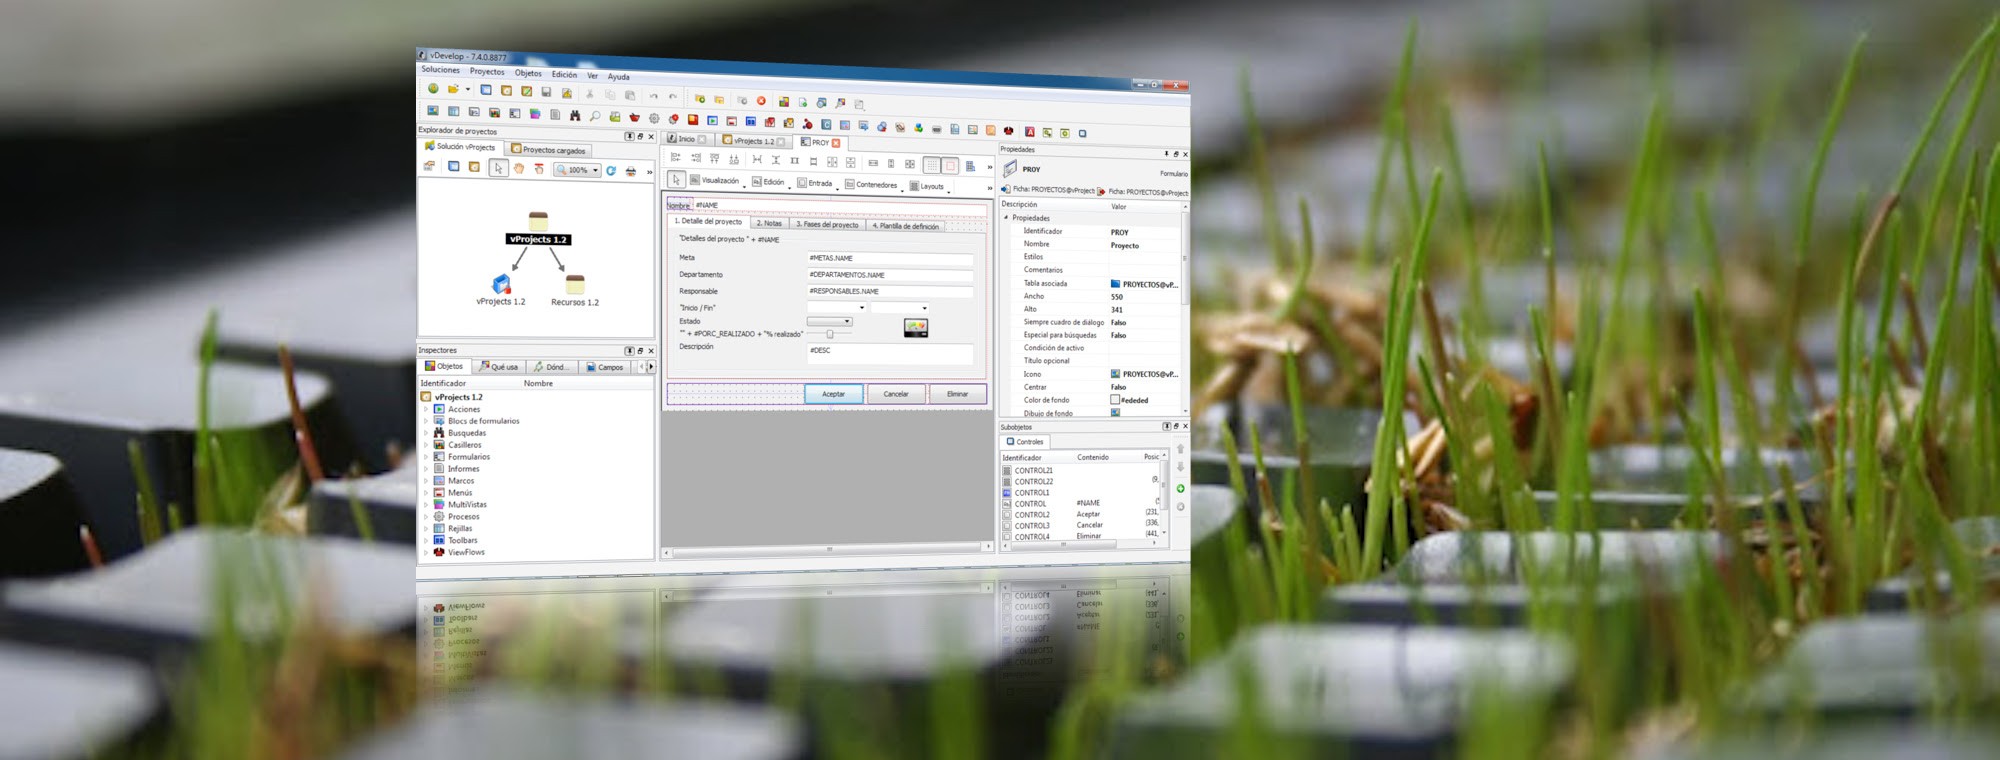Select 4. Plantilla de definición tab

(906, 226)
